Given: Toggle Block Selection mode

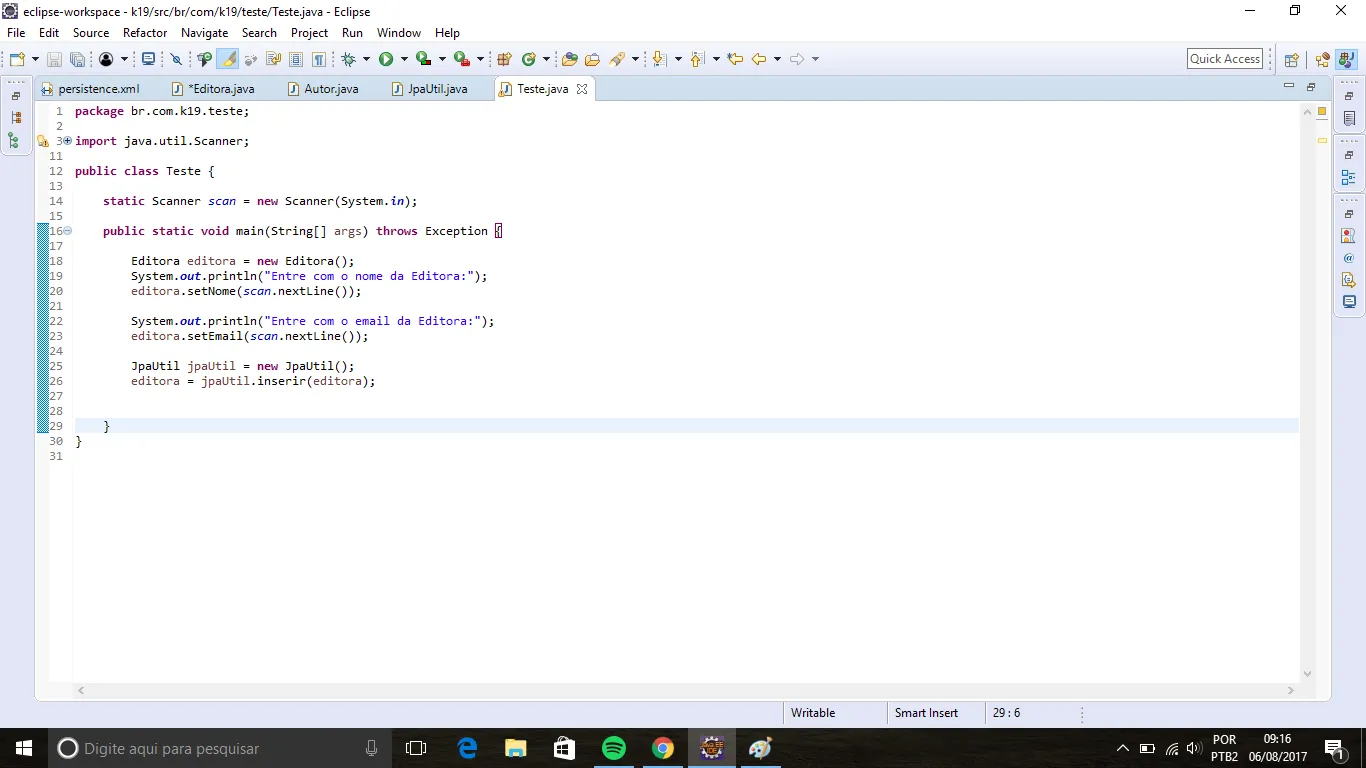Looking at the screenshot, I should click(296, 59).
